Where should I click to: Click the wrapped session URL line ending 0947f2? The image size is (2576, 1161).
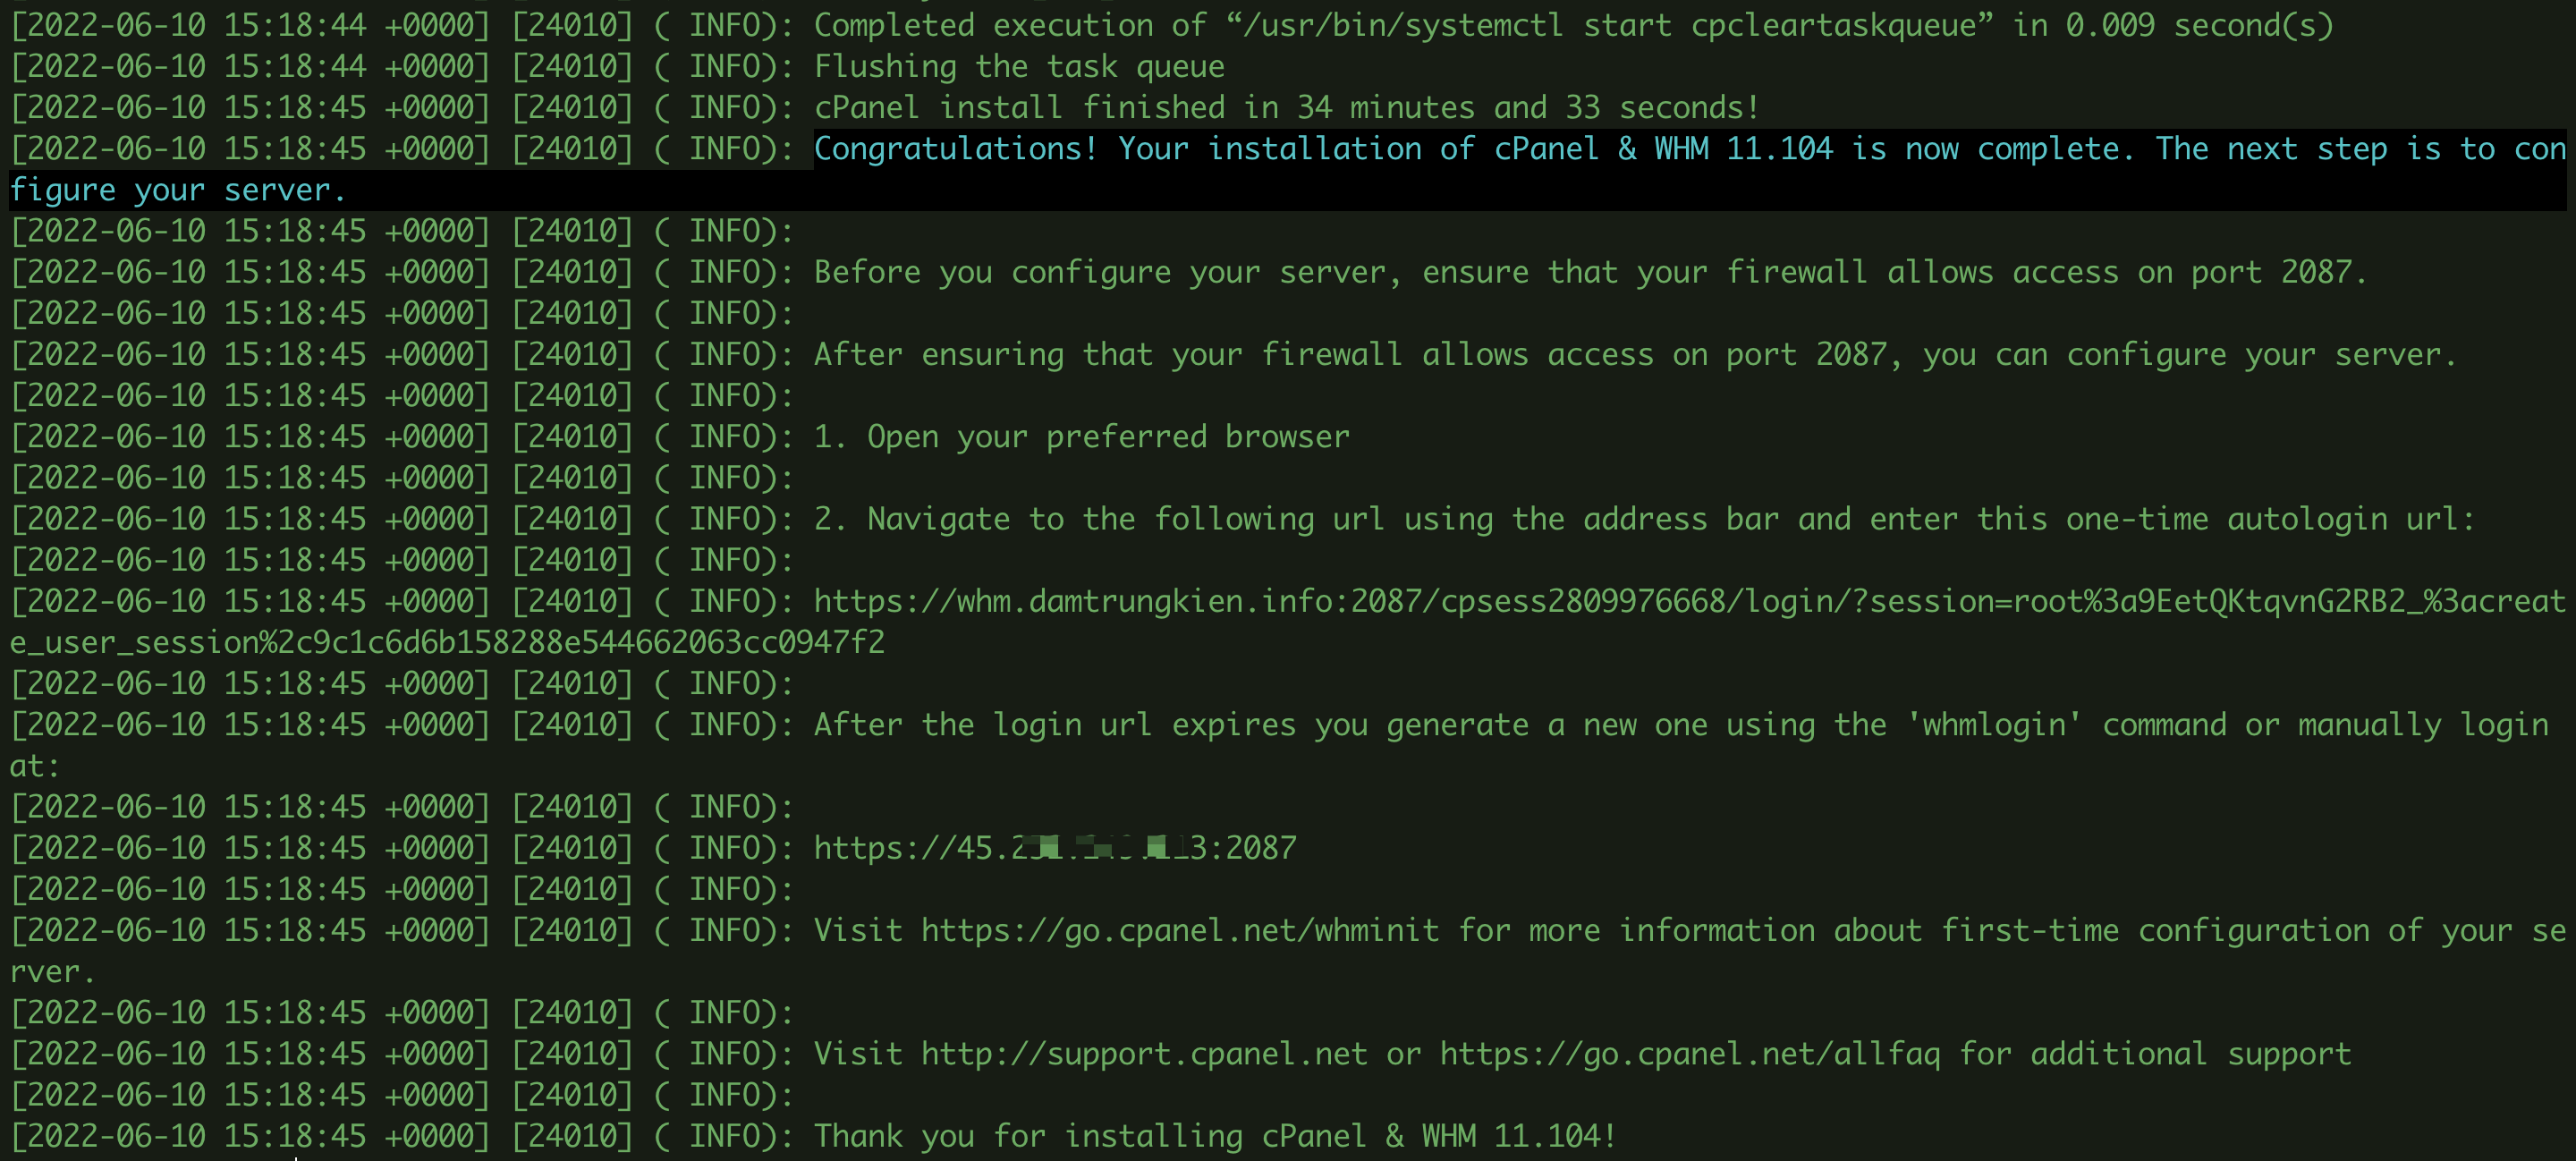coord(447,642)
